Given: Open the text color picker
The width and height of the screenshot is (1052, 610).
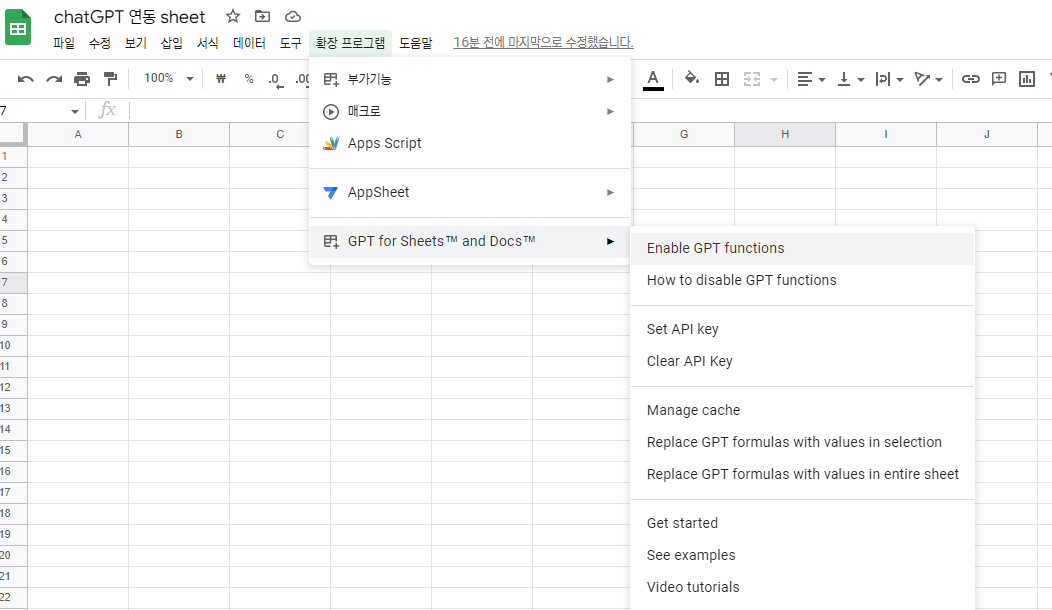Looking at the screenshot, I should click(653, 79).
